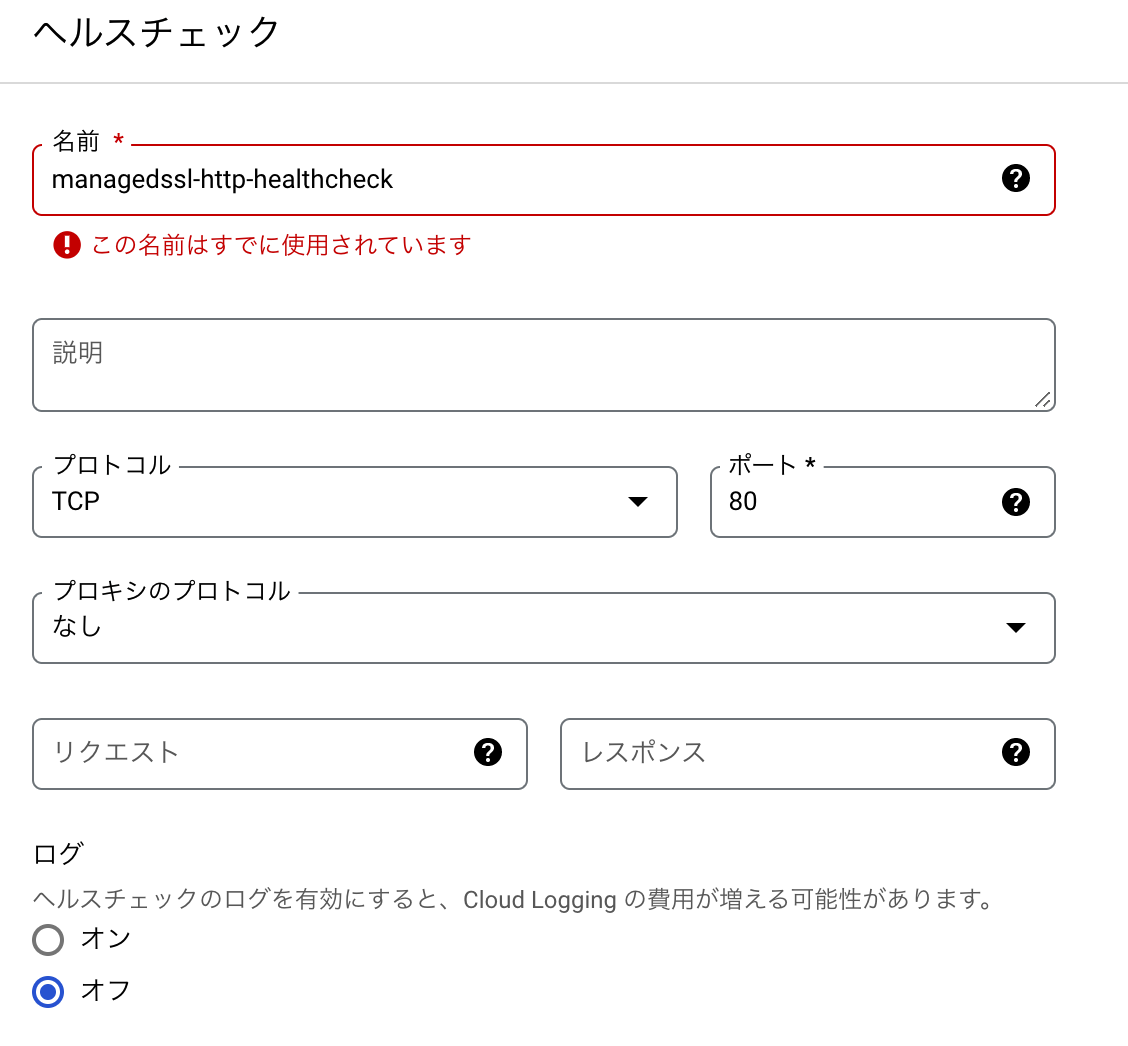Screen dimensions: 1128x1046
Task: Open help tooltip for the 名前 field
Action: (1016, 179)
